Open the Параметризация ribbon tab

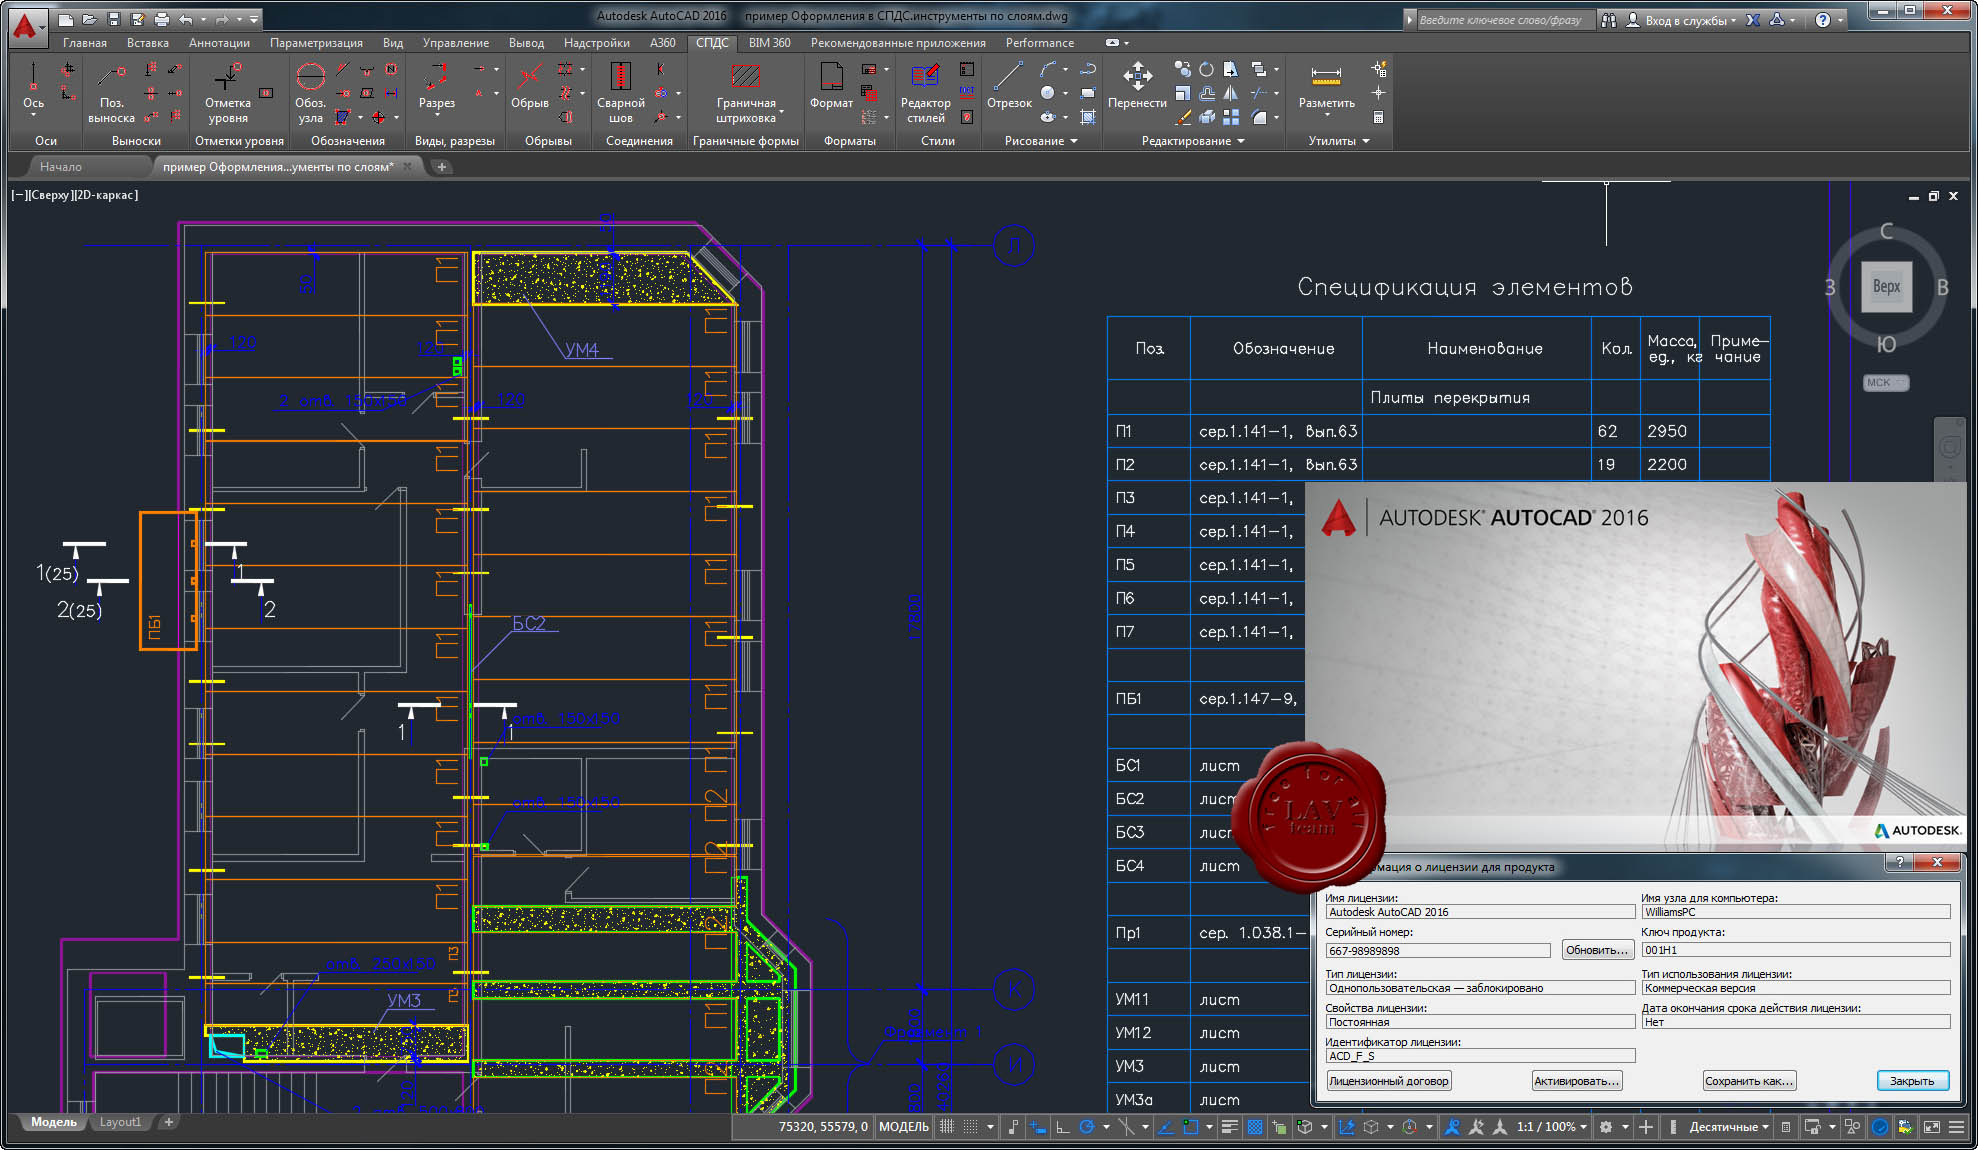click(316, 43)
